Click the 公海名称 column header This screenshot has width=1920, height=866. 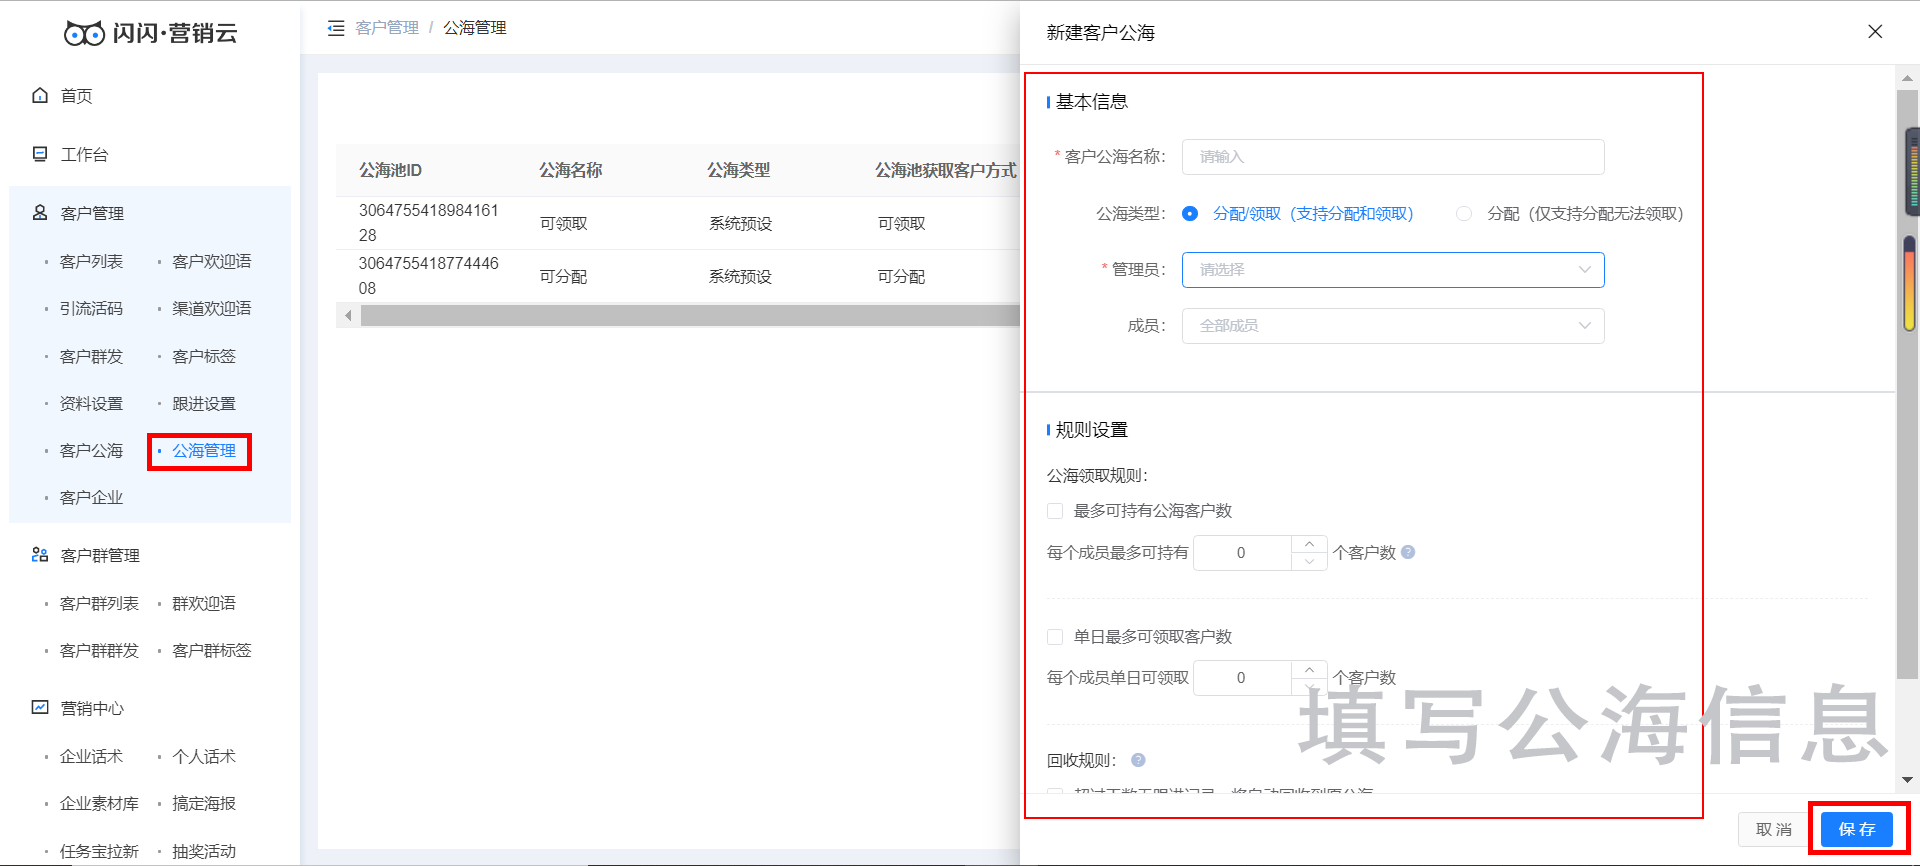coord(571,170)
